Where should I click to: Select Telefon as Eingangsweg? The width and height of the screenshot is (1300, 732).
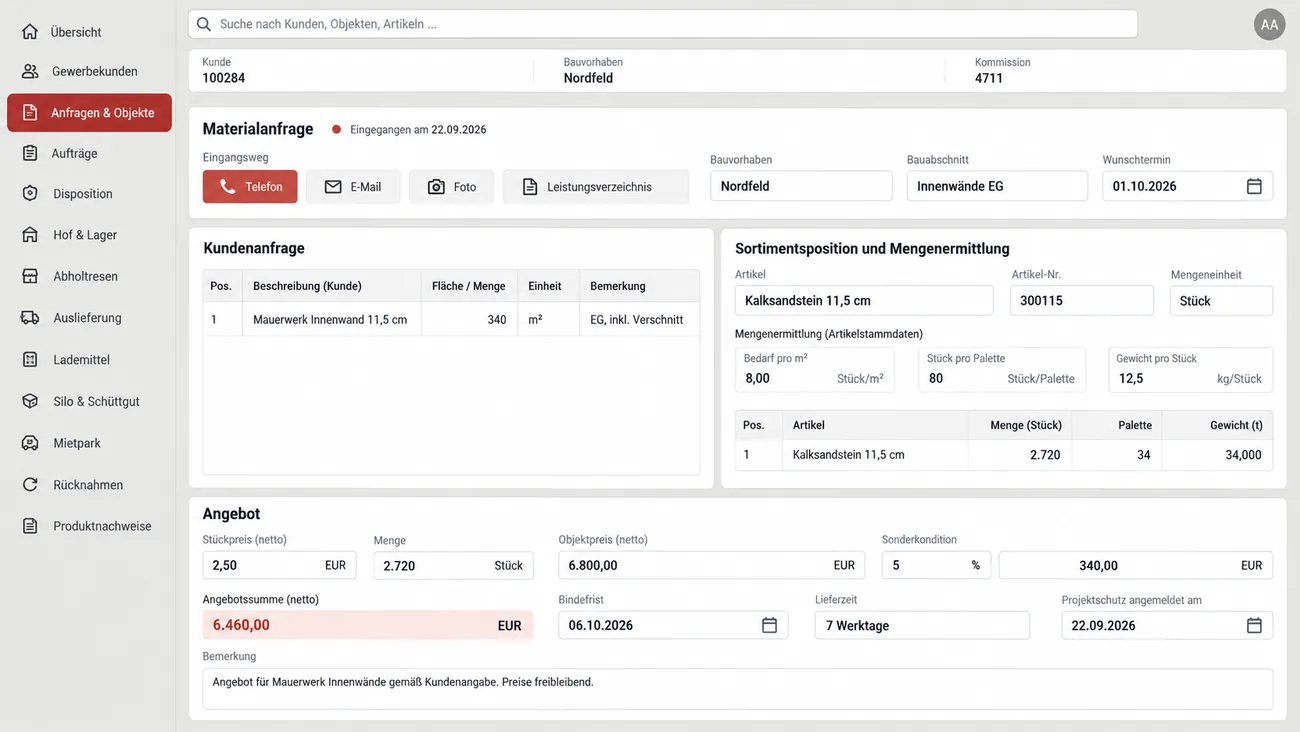(250, 187)
